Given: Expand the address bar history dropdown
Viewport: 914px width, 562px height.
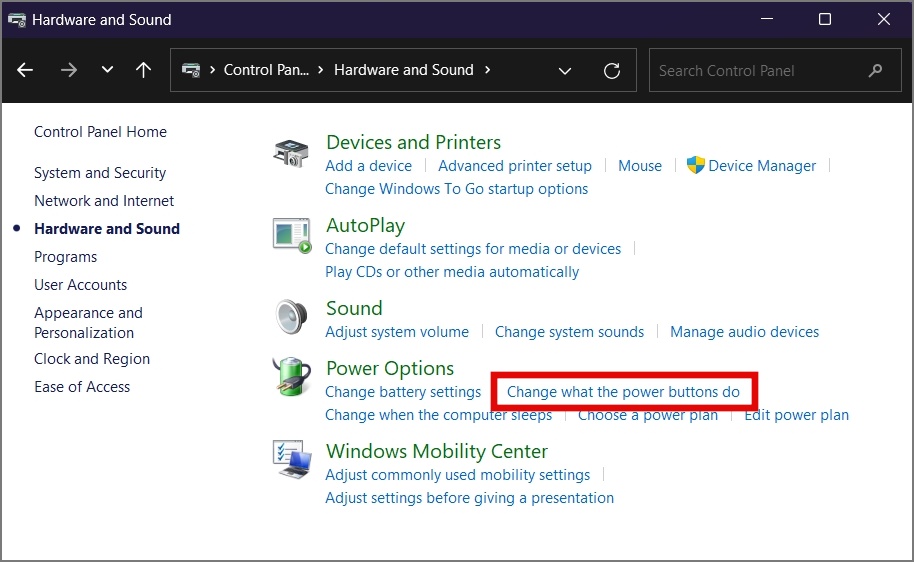Looking at the screenshot, I should click(x=565, y=71).
